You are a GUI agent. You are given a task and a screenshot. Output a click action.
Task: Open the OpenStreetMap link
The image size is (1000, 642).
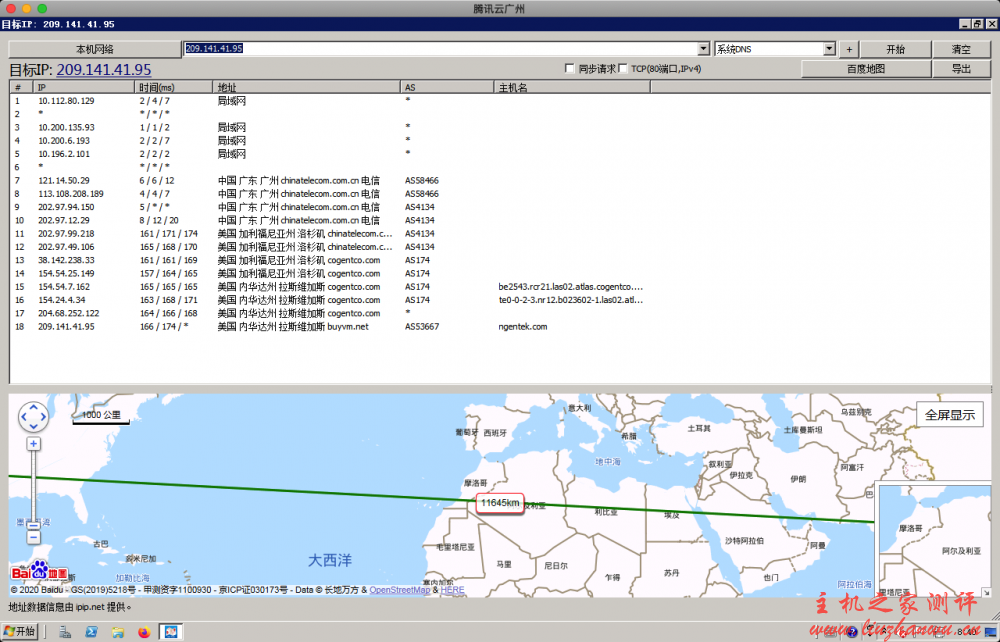pyautogui.click(x=400, y=590)
